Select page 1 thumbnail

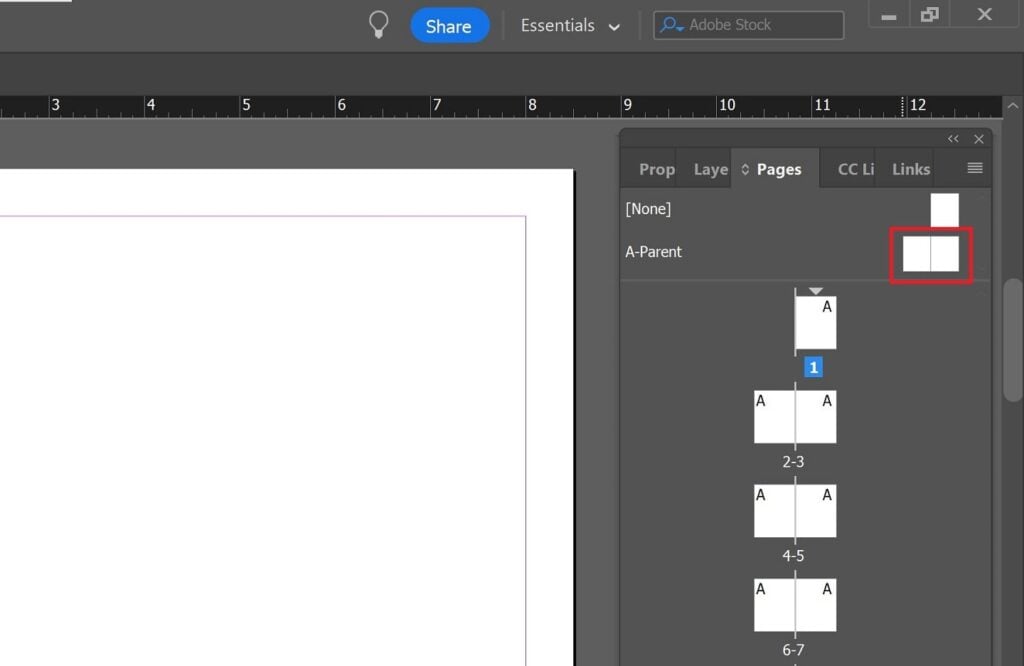click(x=816, y=323)
